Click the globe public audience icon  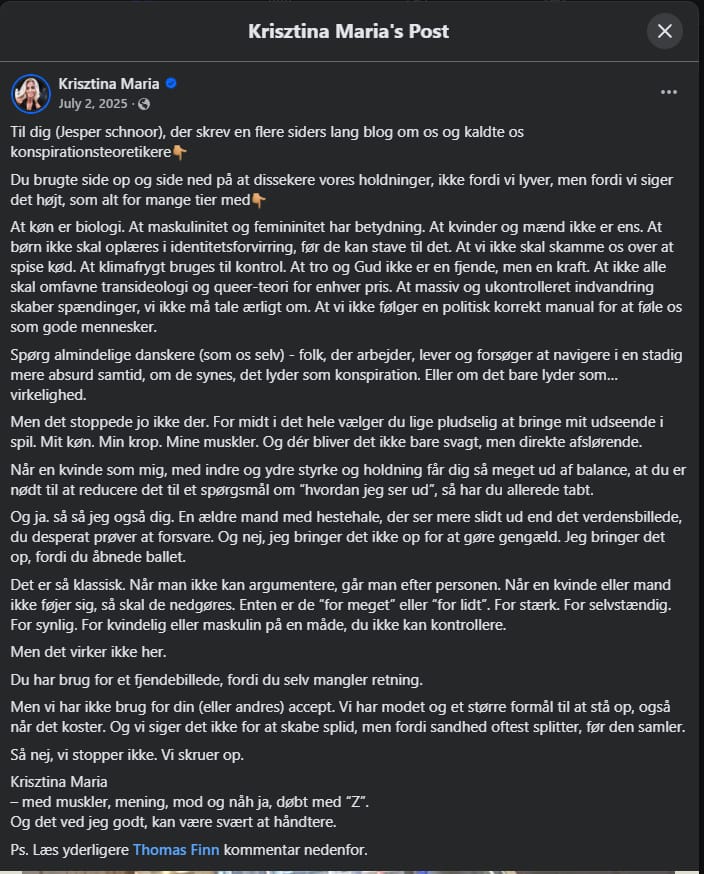point(144,104)
